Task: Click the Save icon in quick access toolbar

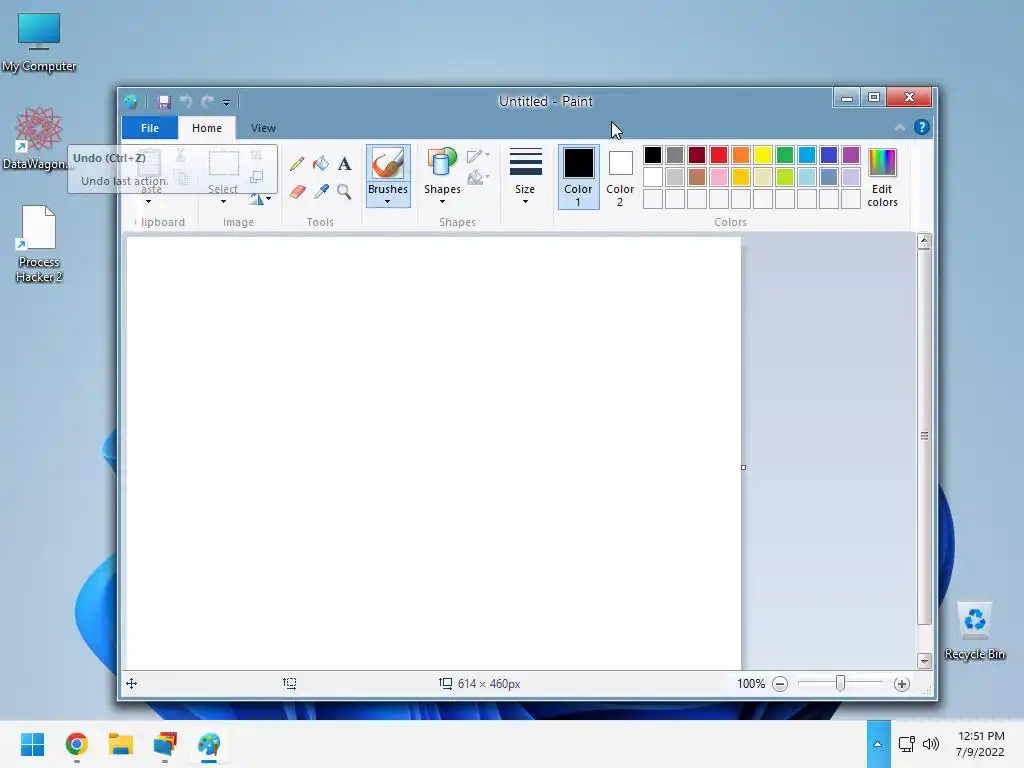Action: coord(164,102)
